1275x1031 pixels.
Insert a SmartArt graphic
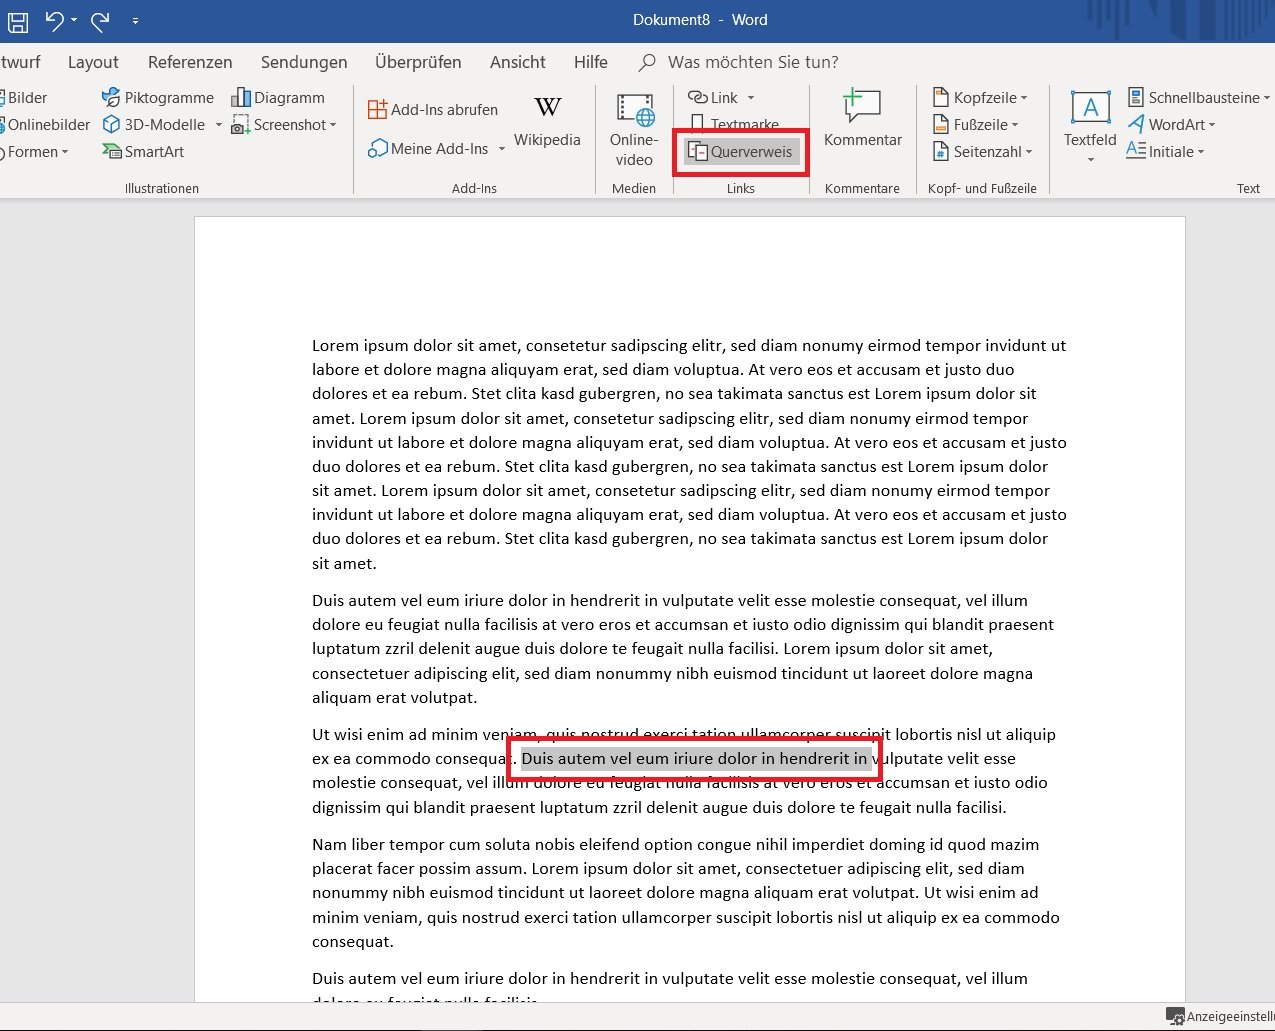pos(143,152)
